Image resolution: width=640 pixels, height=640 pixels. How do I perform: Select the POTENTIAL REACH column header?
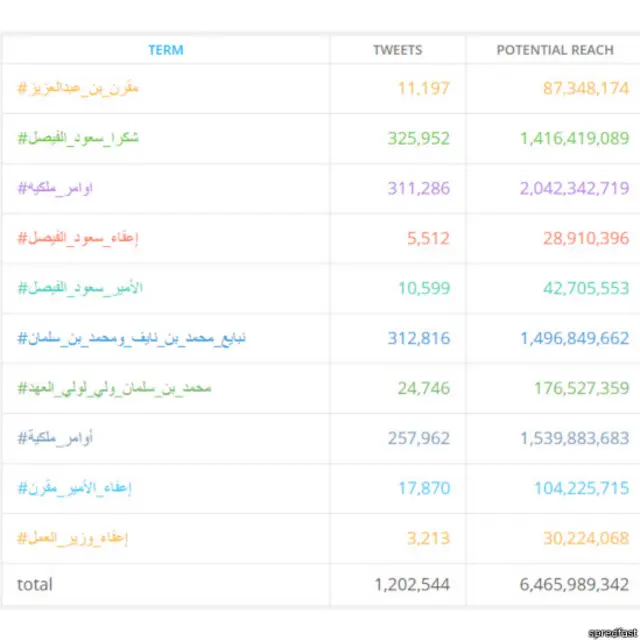point(555,50)
